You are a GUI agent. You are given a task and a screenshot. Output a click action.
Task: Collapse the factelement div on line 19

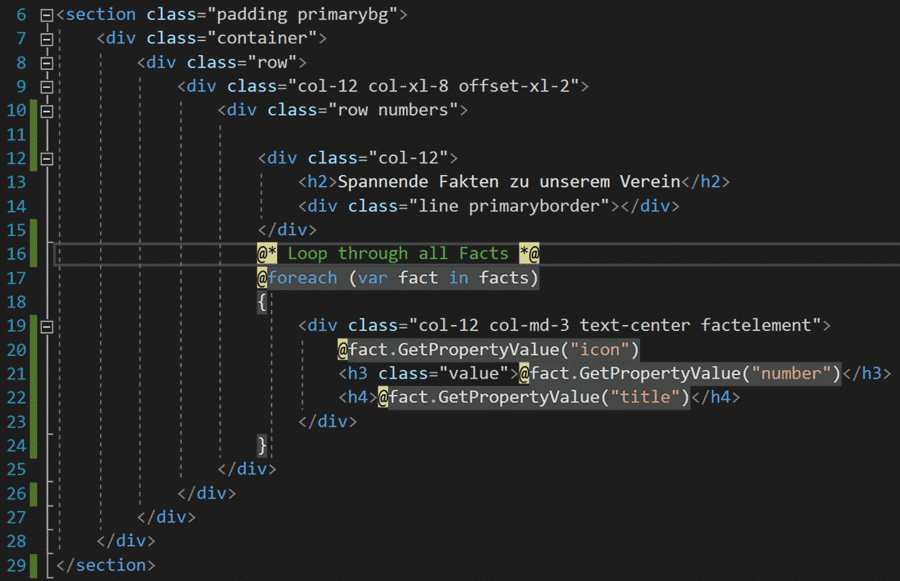point(47,327)
